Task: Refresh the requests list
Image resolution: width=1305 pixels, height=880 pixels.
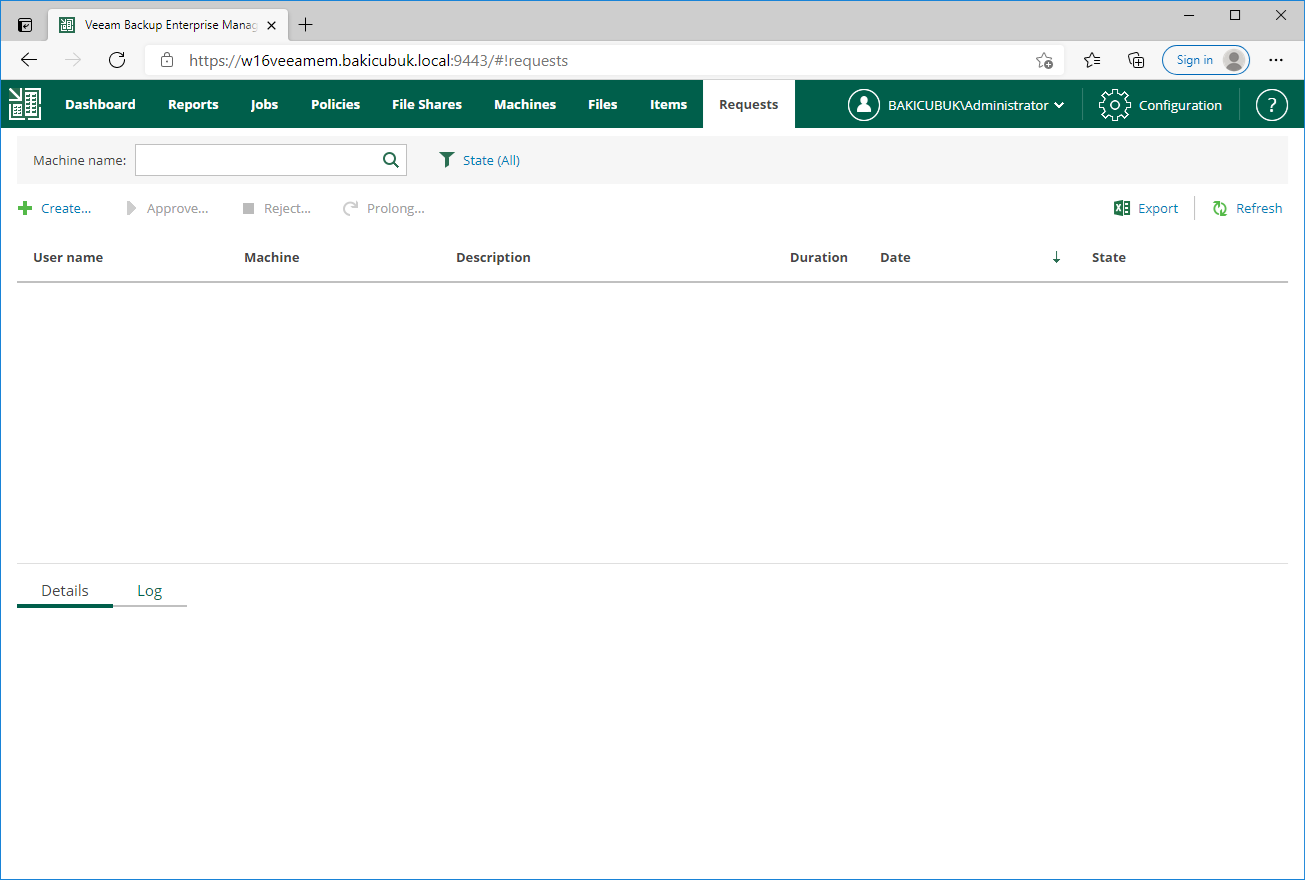Action: pos(1247,208)
